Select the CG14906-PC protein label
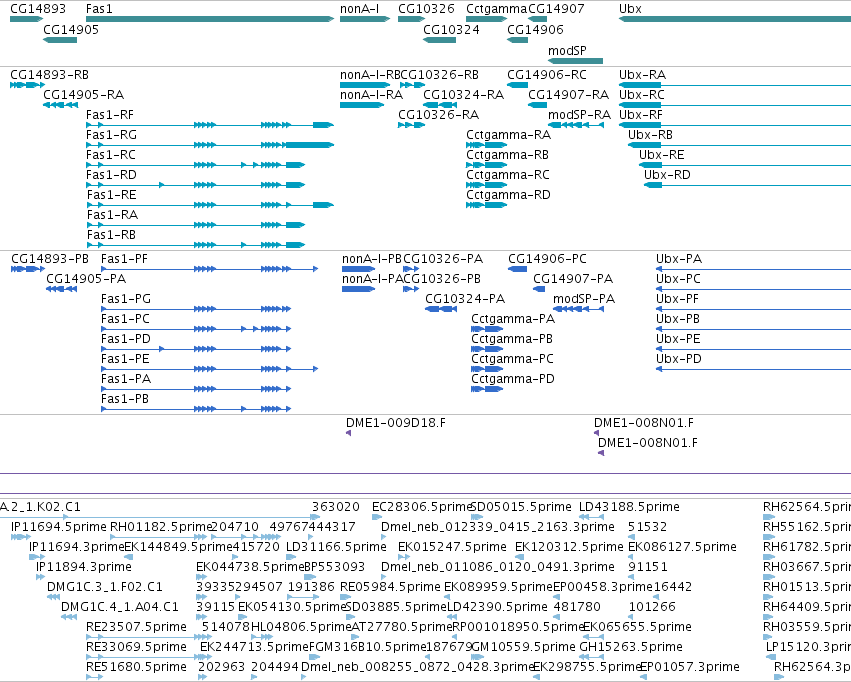The width and height of the screenshot is (851, 682). [548, 259]
